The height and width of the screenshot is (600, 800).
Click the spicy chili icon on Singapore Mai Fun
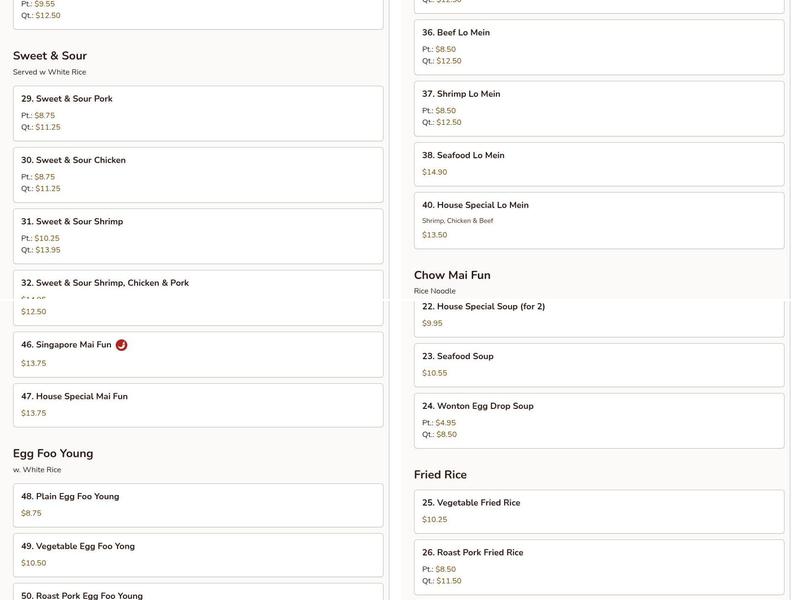(x=124, y=342)
